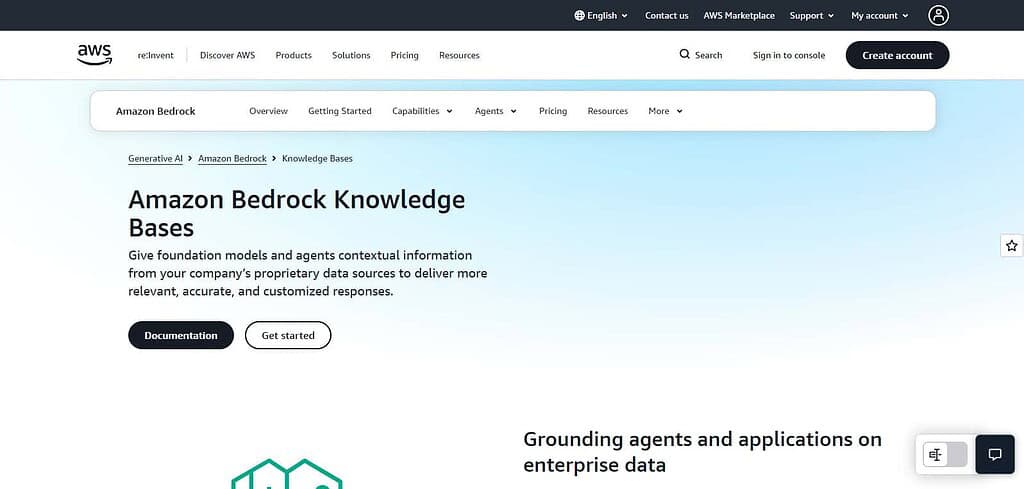Screen dimensions: 1024x489
Task: Open the user profile avatar icon
Action: click(x=938, y=16)
